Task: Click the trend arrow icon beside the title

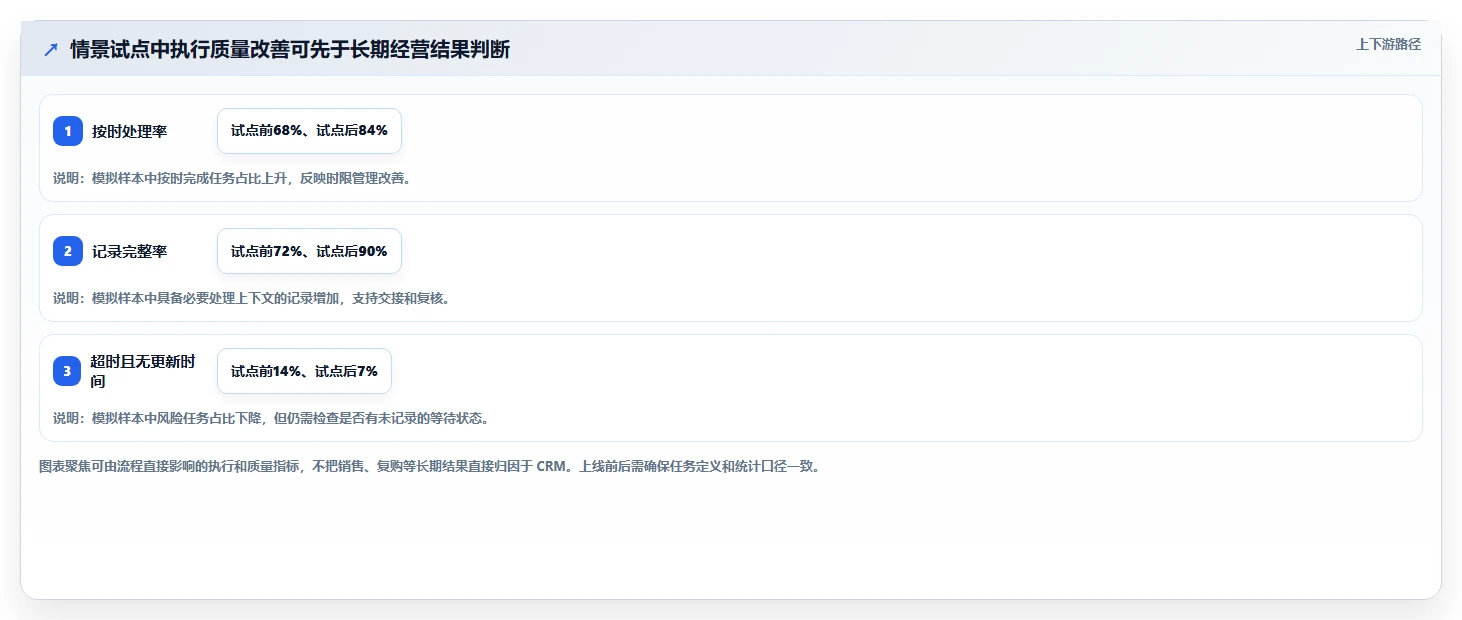Action: [51, 50]
